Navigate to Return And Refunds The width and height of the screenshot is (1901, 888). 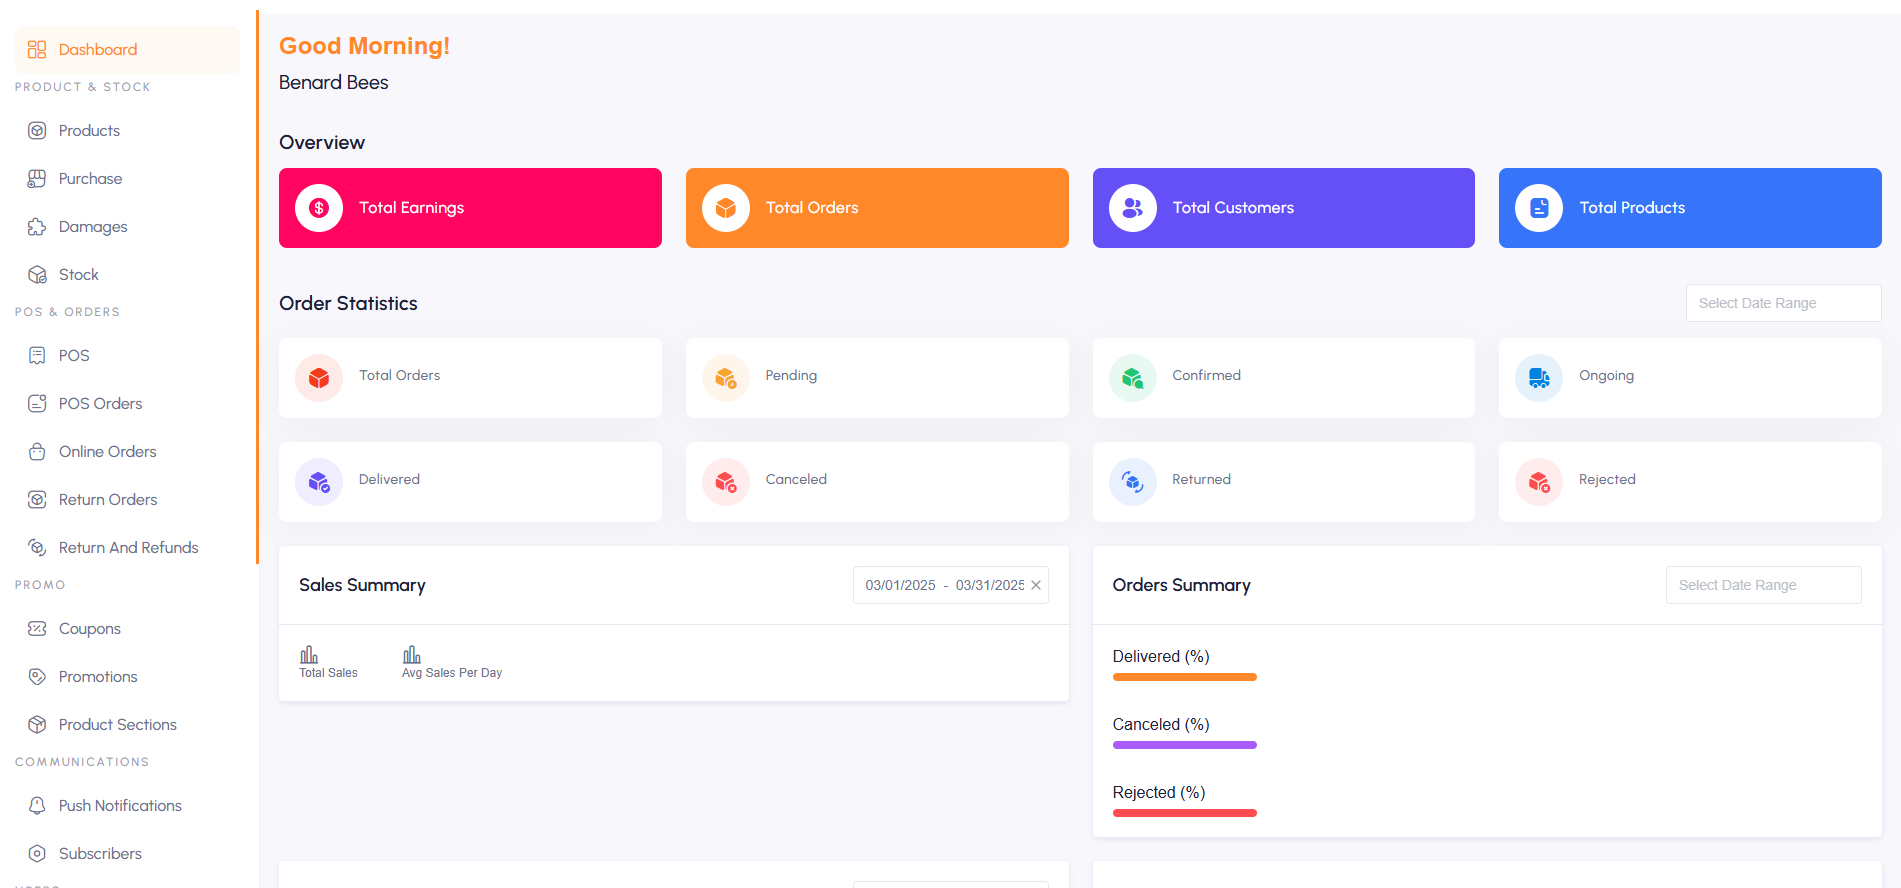[128, 548]
